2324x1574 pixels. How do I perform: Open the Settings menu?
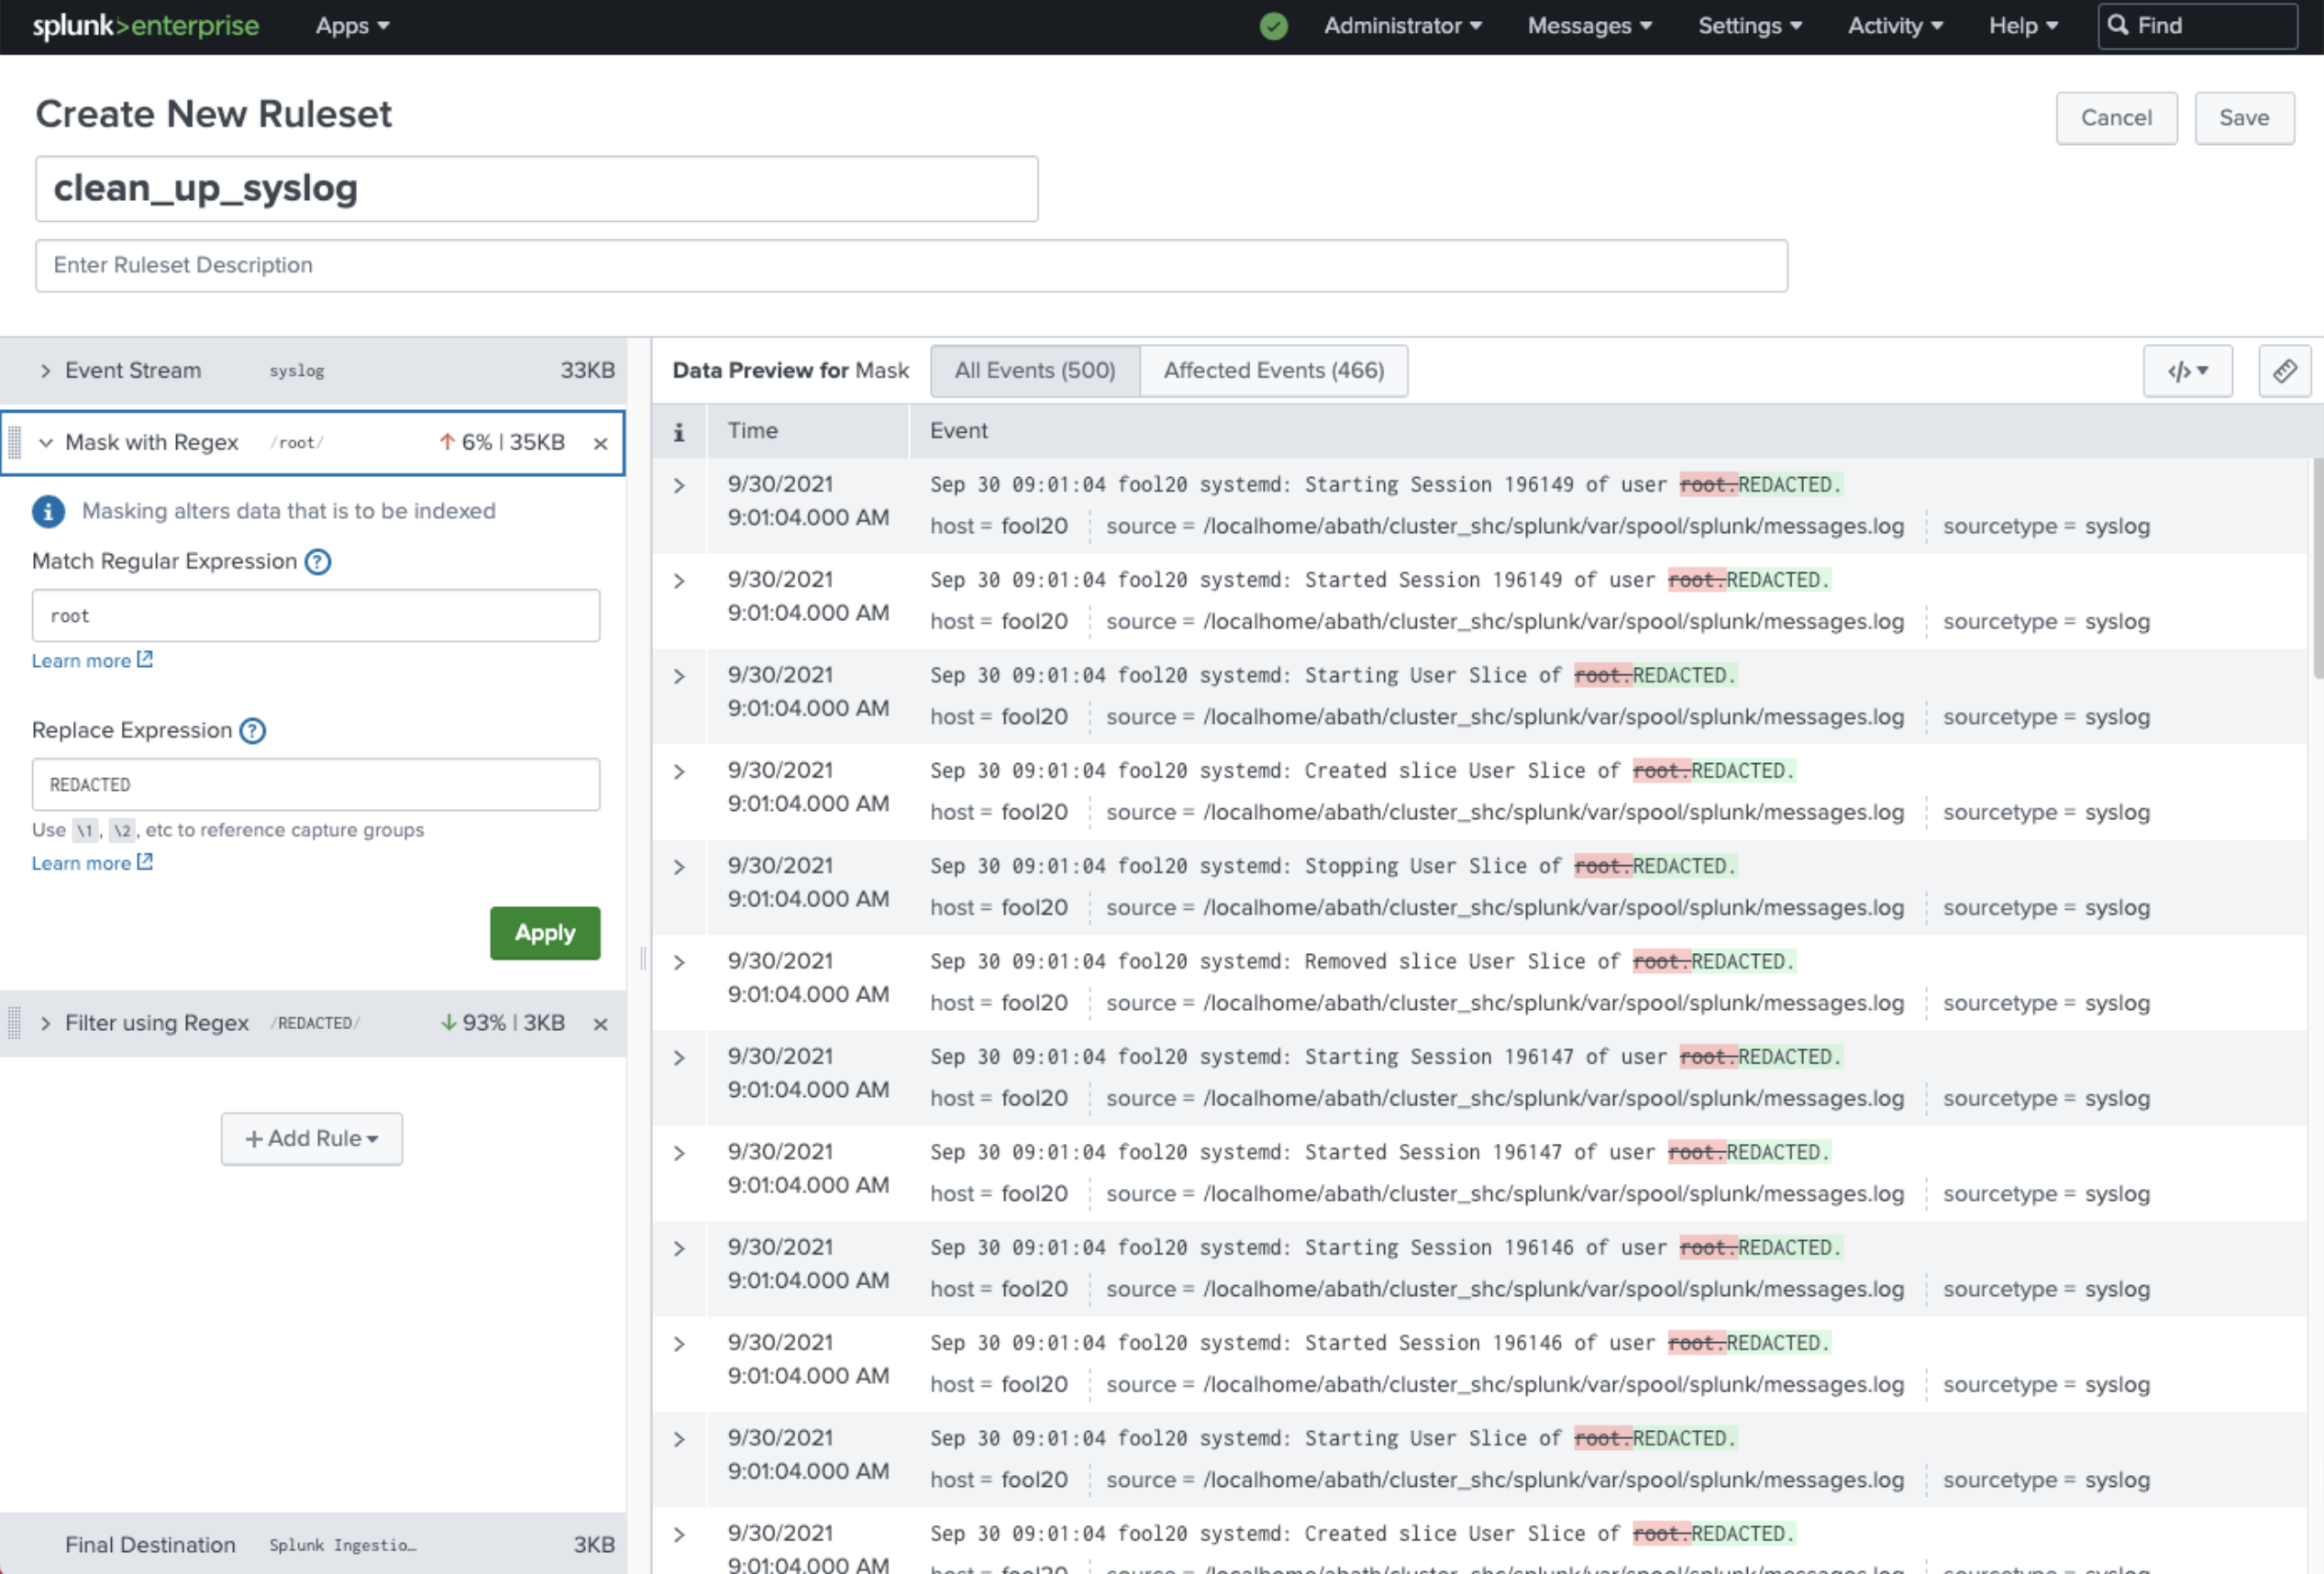coord(1750,26)
